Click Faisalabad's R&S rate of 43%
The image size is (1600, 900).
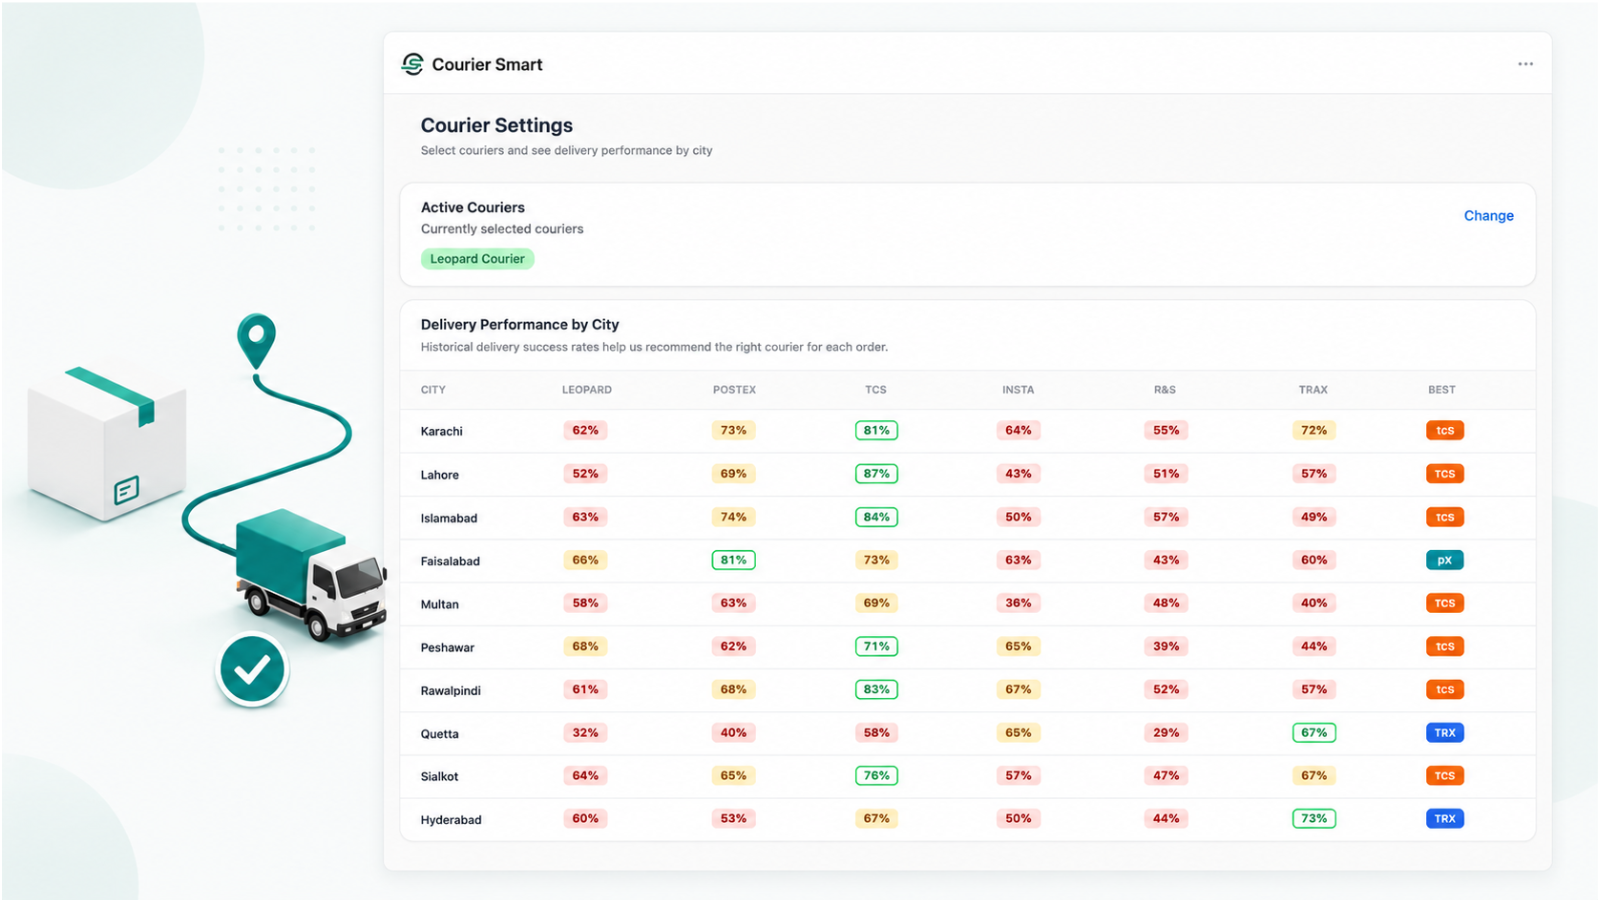click(1166, 560)
